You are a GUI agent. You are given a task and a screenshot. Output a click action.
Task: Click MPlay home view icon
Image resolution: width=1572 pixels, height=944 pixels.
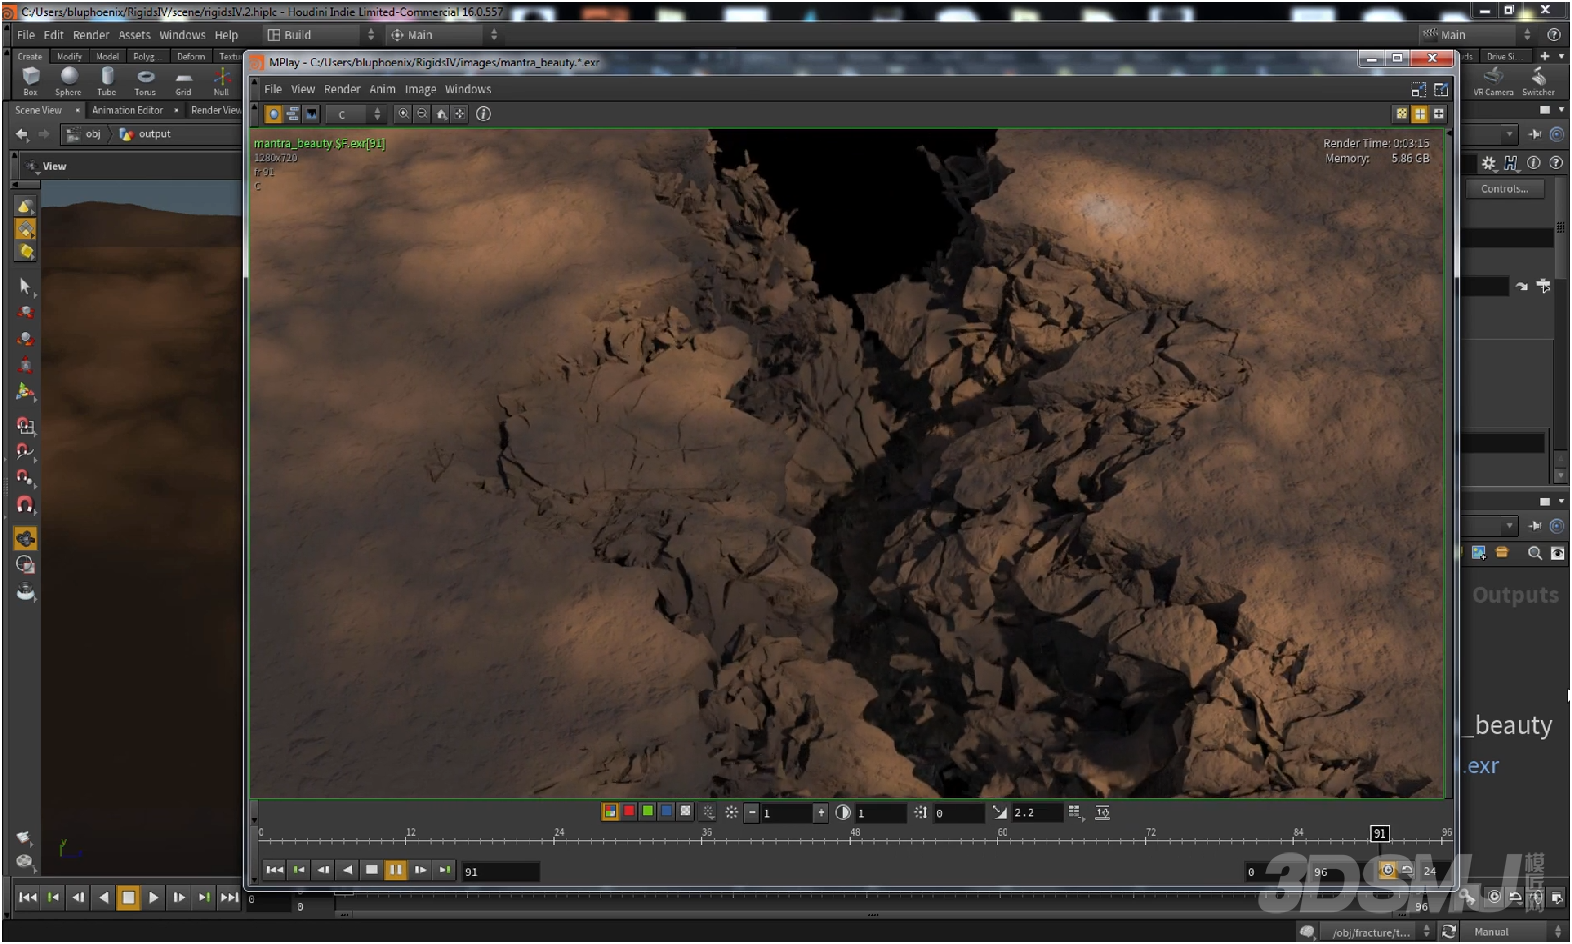pyautogui.click(x=441, y=114)
